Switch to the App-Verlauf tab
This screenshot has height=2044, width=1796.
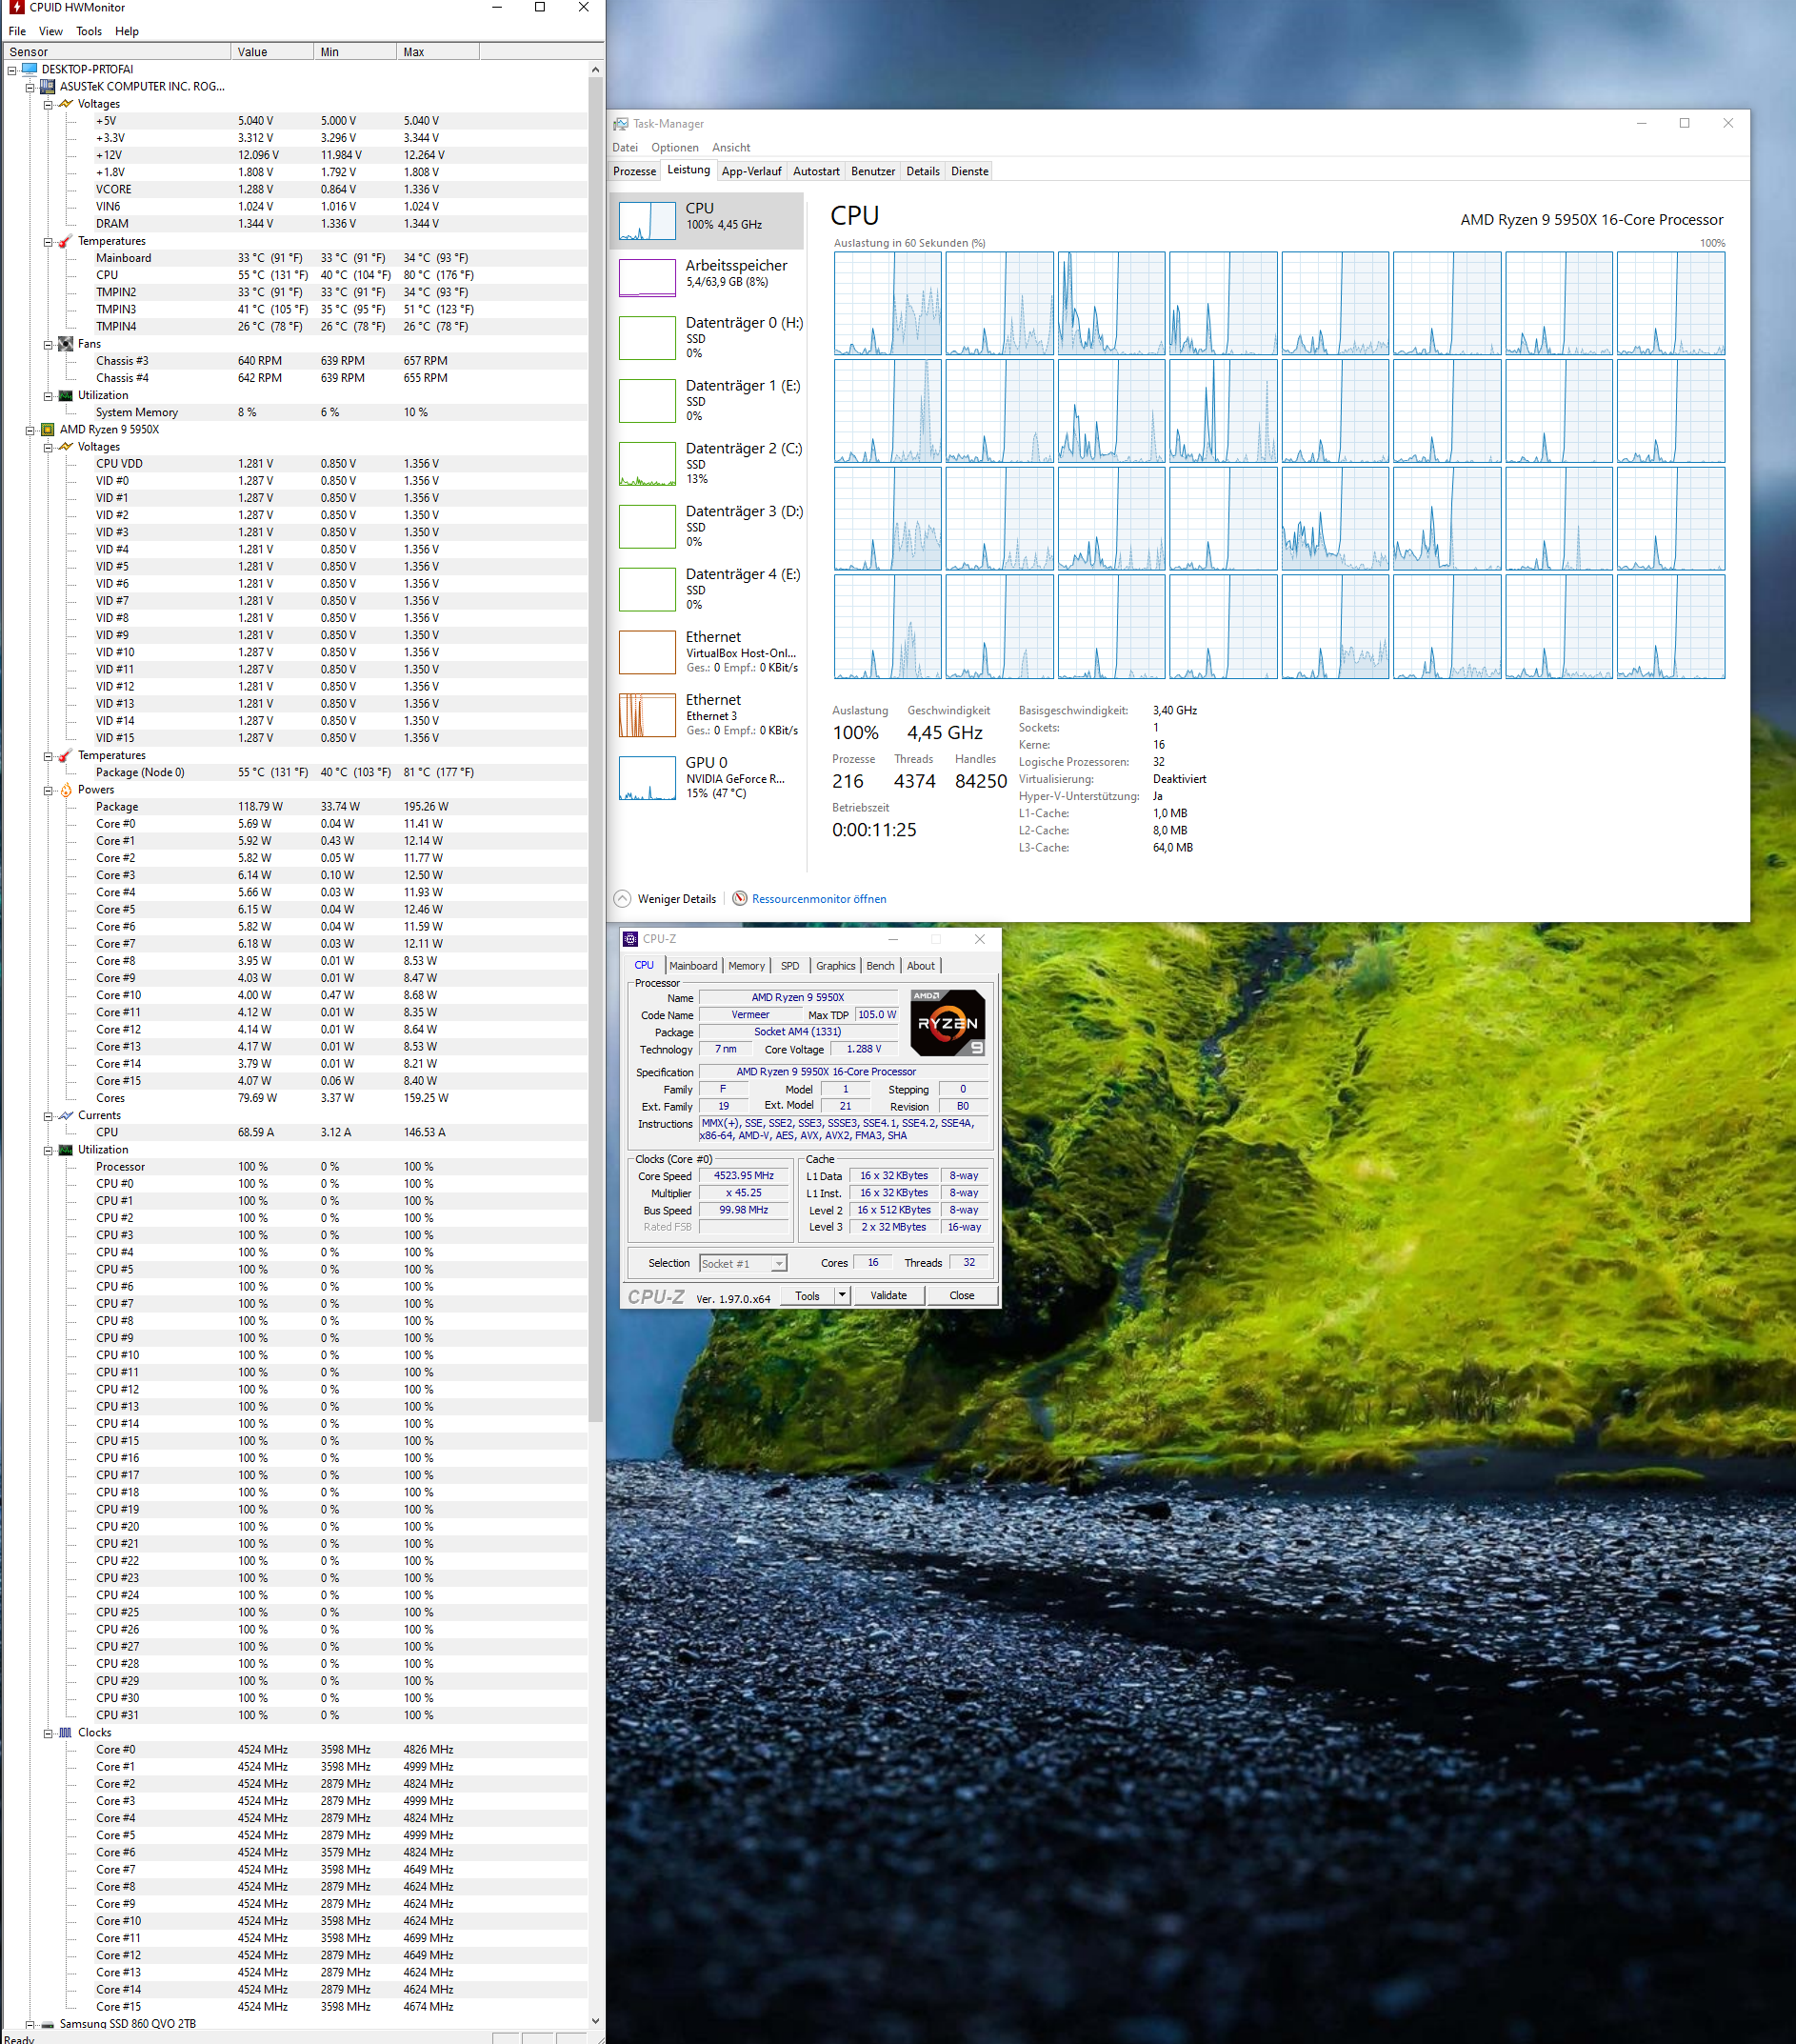[x=751, y=171]
